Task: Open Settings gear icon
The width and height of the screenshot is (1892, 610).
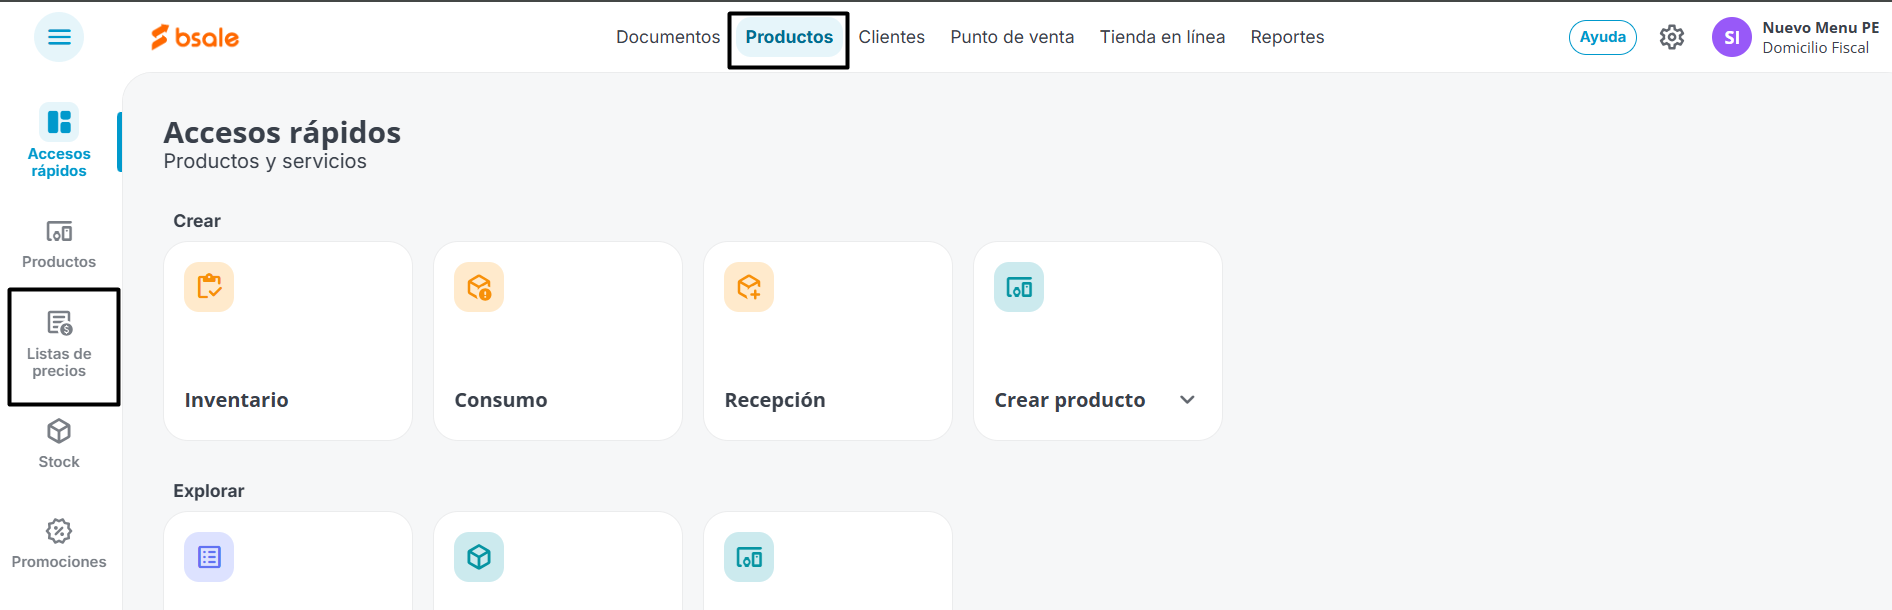Action: [1672, 37]
